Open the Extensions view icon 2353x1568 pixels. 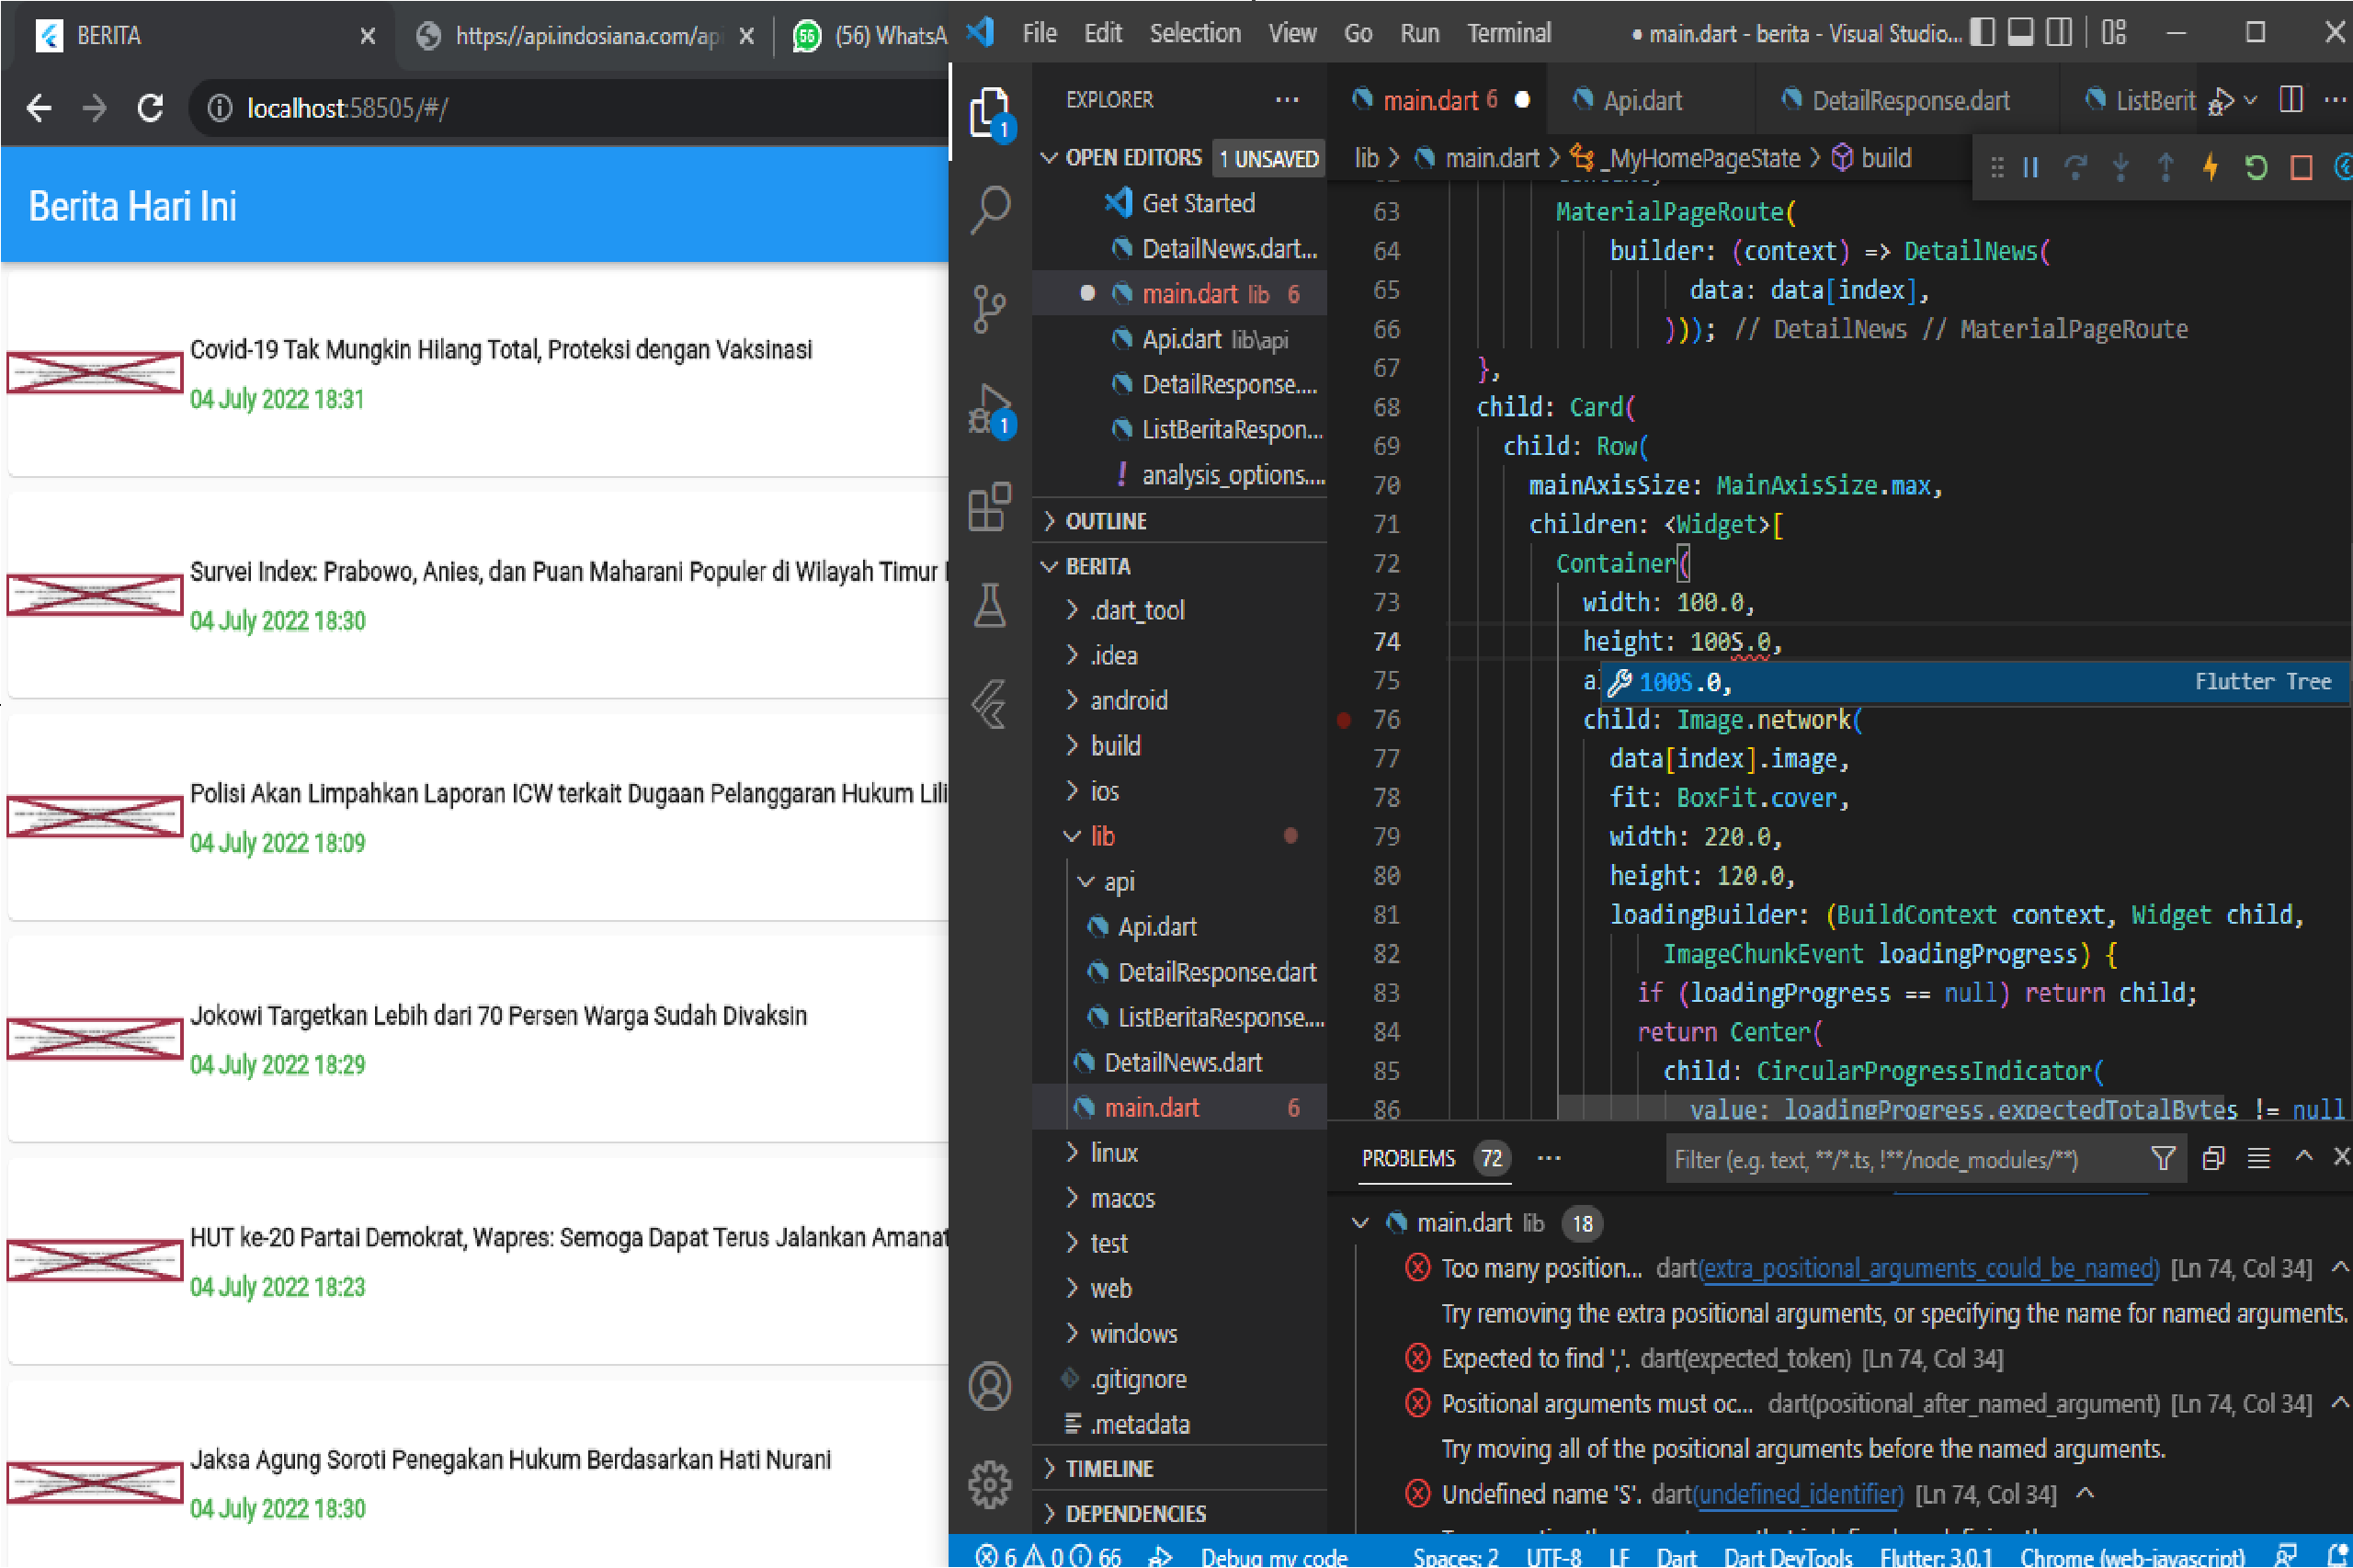(x=989, y=507)
